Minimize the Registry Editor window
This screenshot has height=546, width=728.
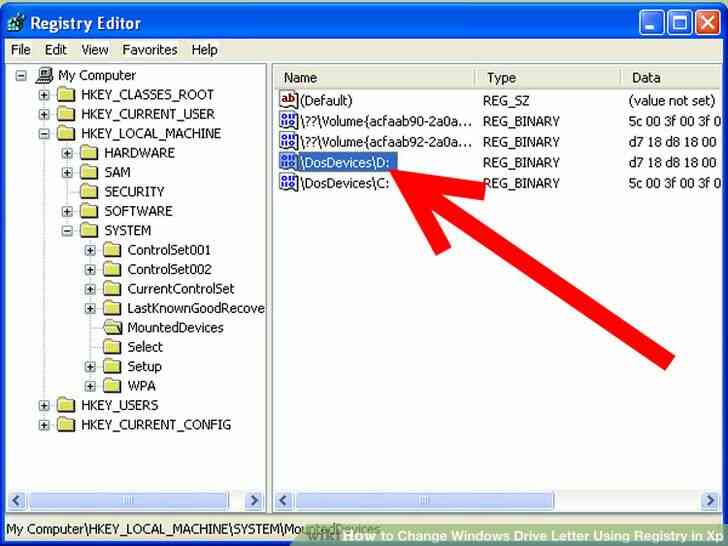(x=651, y=23)
